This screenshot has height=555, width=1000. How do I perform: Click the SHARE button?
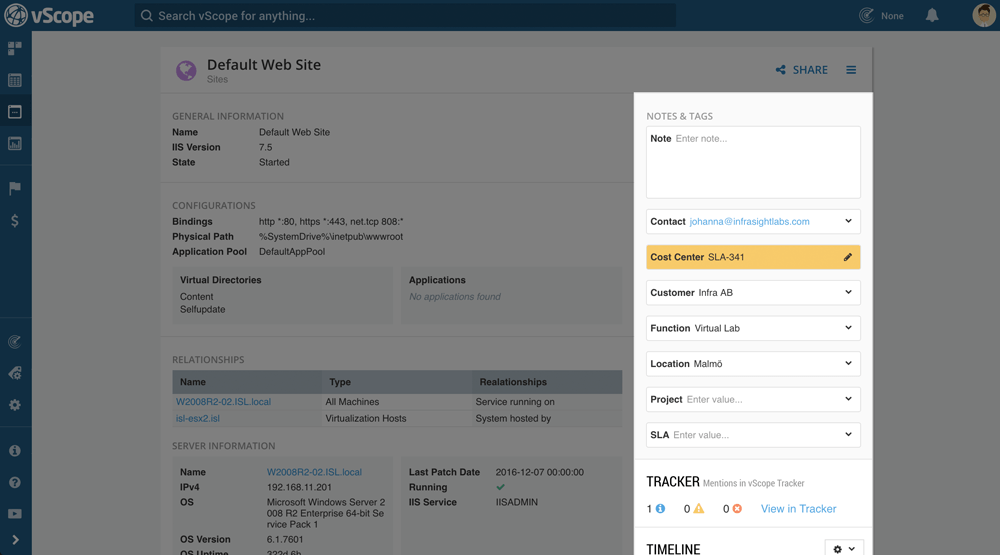tap(802, 70)
